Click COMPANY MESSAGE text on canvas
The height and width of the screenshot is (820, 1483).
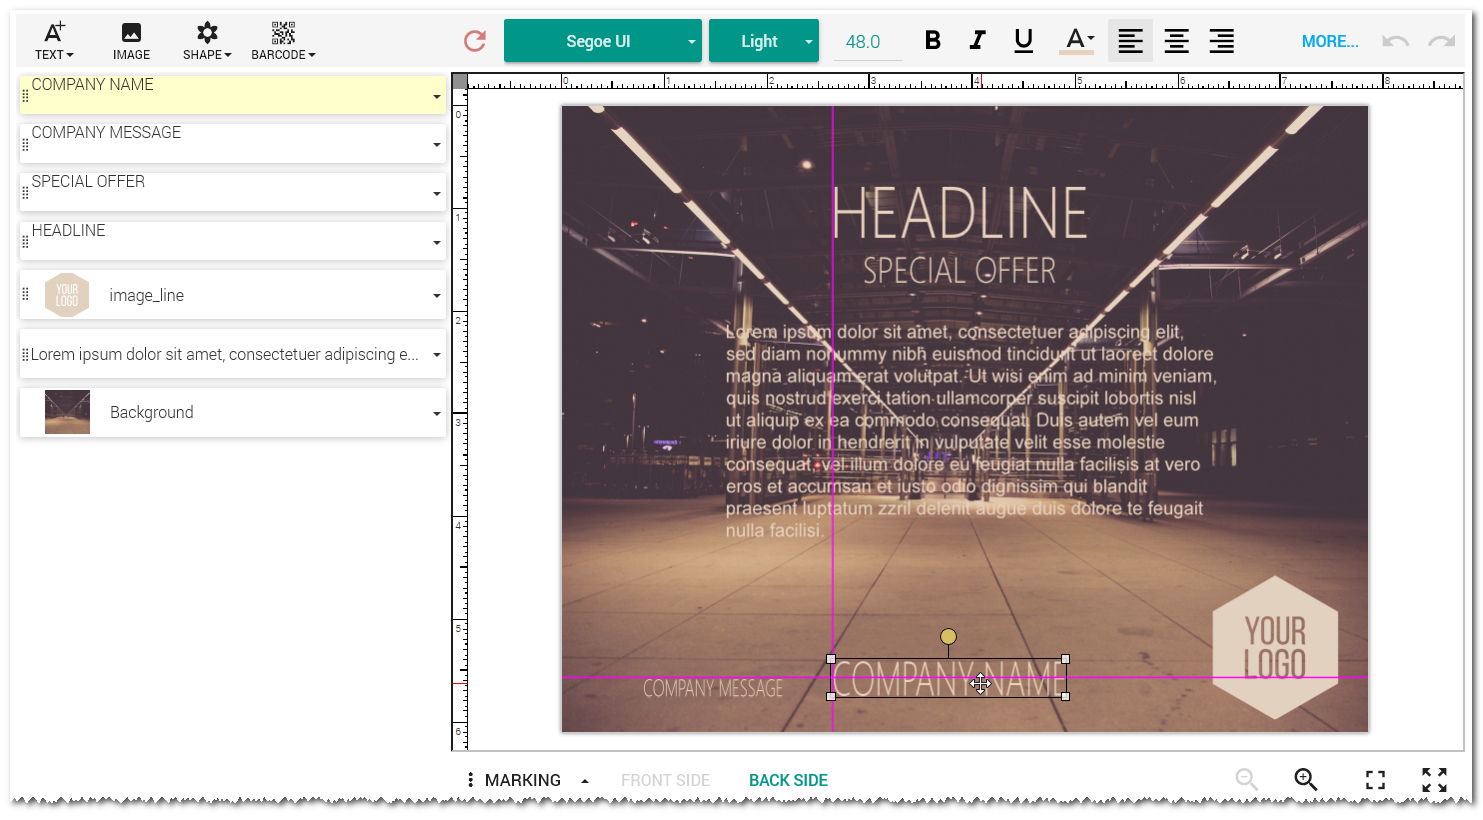point(713,688)
